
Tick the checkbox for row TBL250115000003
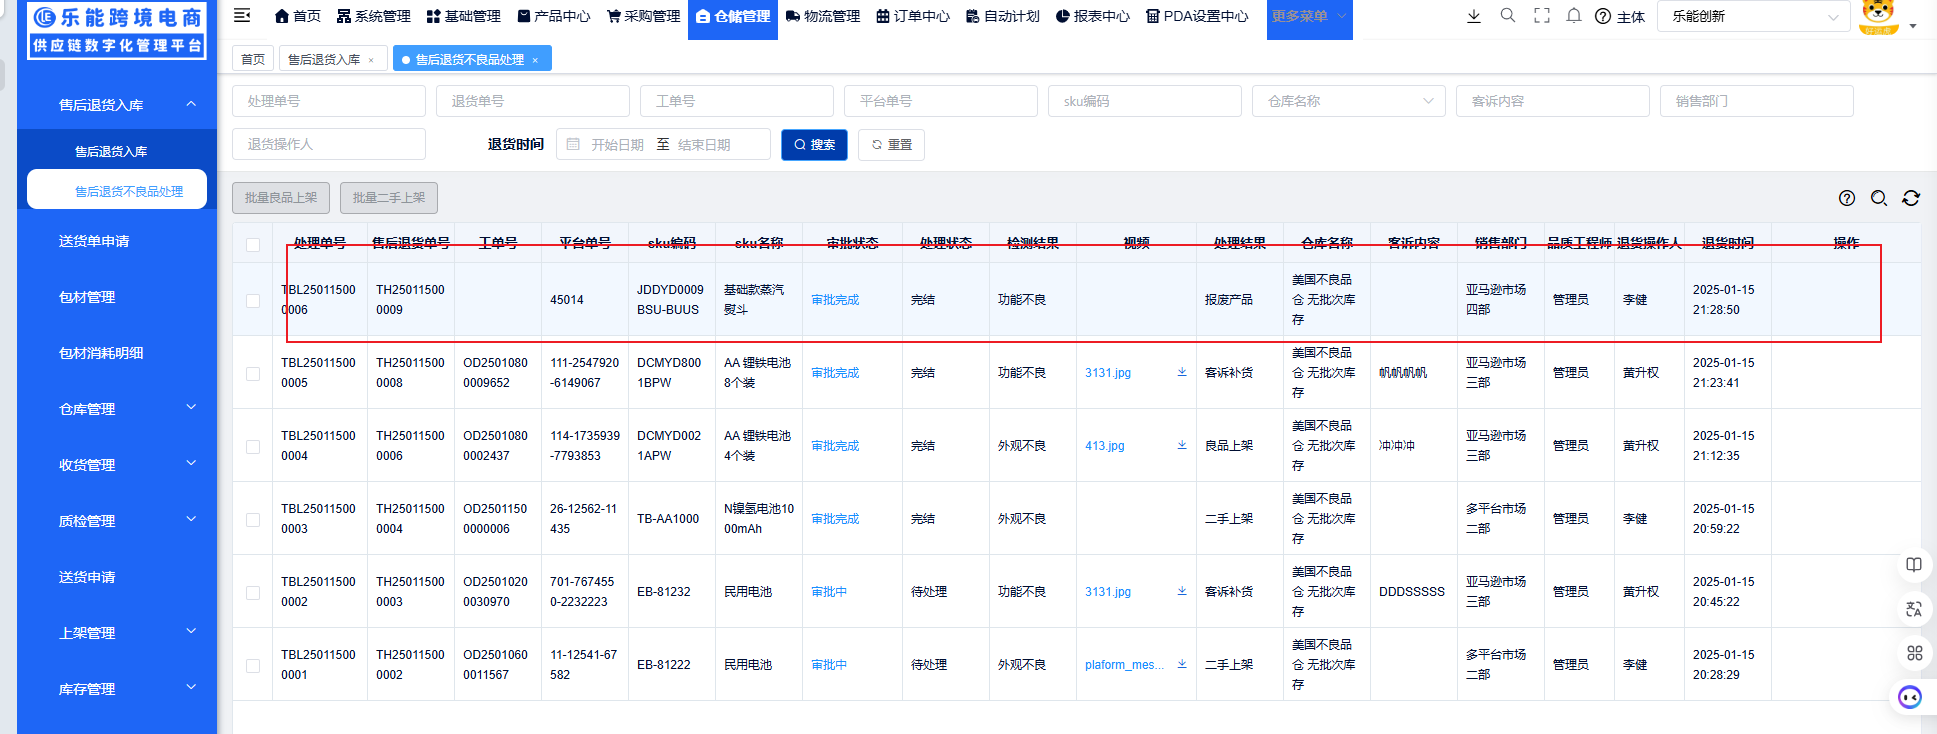(253, 519)
